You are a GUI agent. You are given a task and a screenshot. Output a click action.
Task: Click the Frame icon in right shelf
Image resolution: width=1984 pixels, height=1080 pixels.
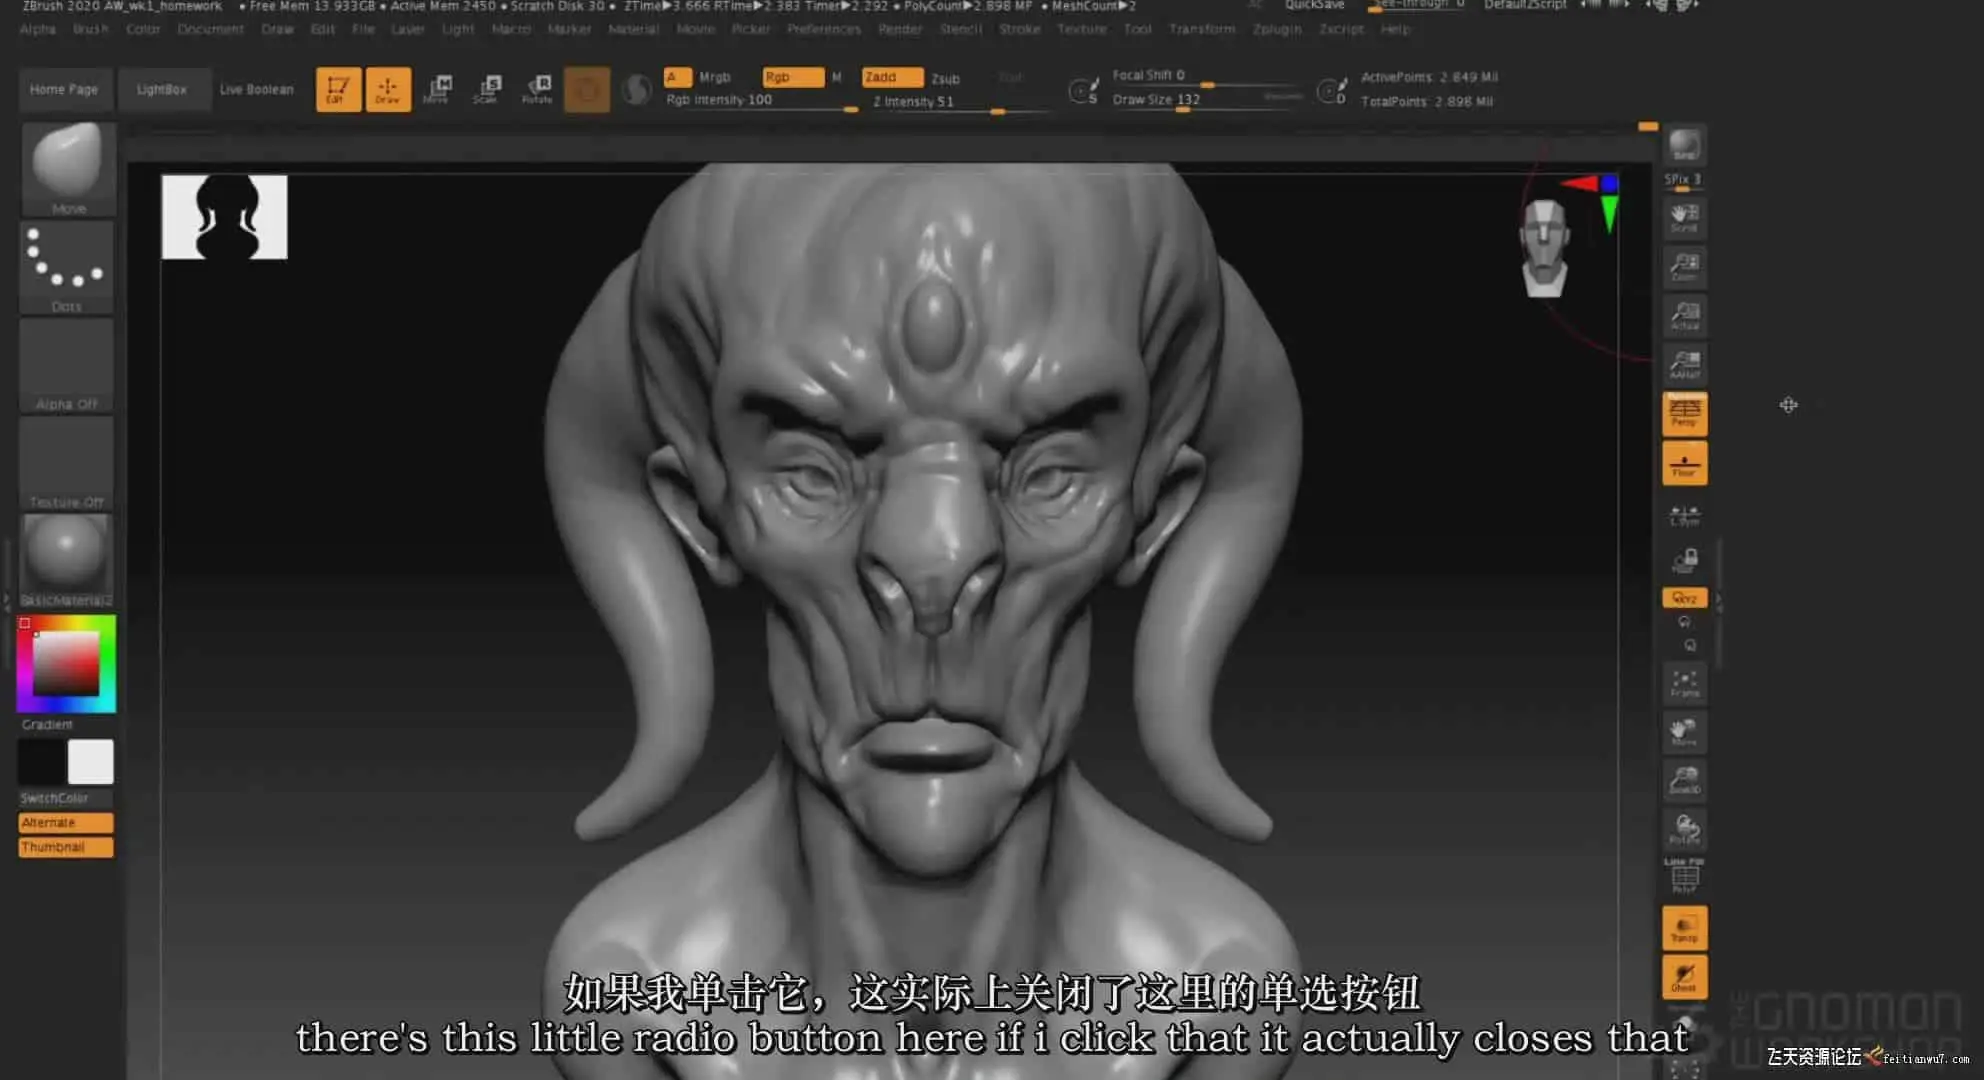click(x=1684, y=684)
